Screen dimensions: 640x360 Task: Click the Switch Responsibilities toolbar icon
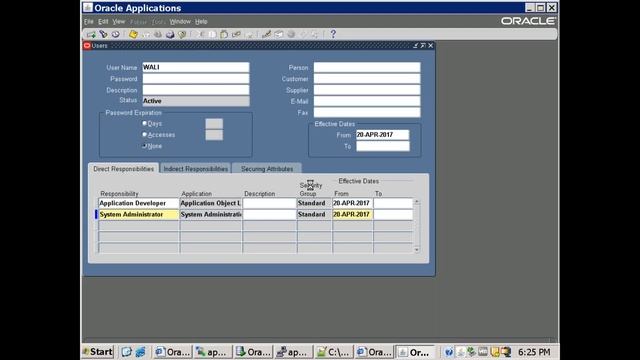(x=158, y=34)
